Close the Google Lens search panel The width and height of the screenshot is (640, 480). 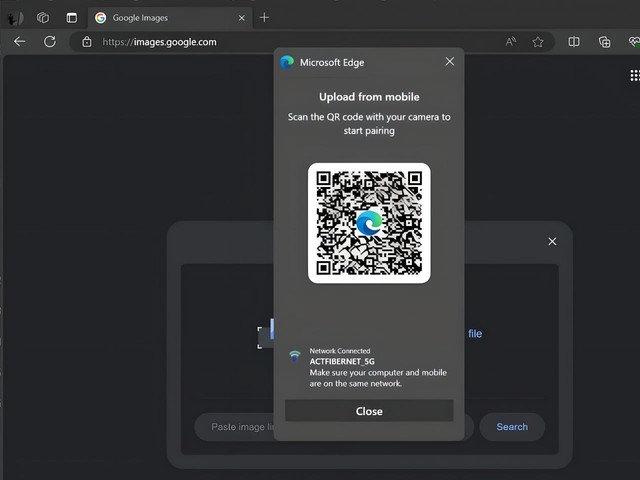coord(552,242)
